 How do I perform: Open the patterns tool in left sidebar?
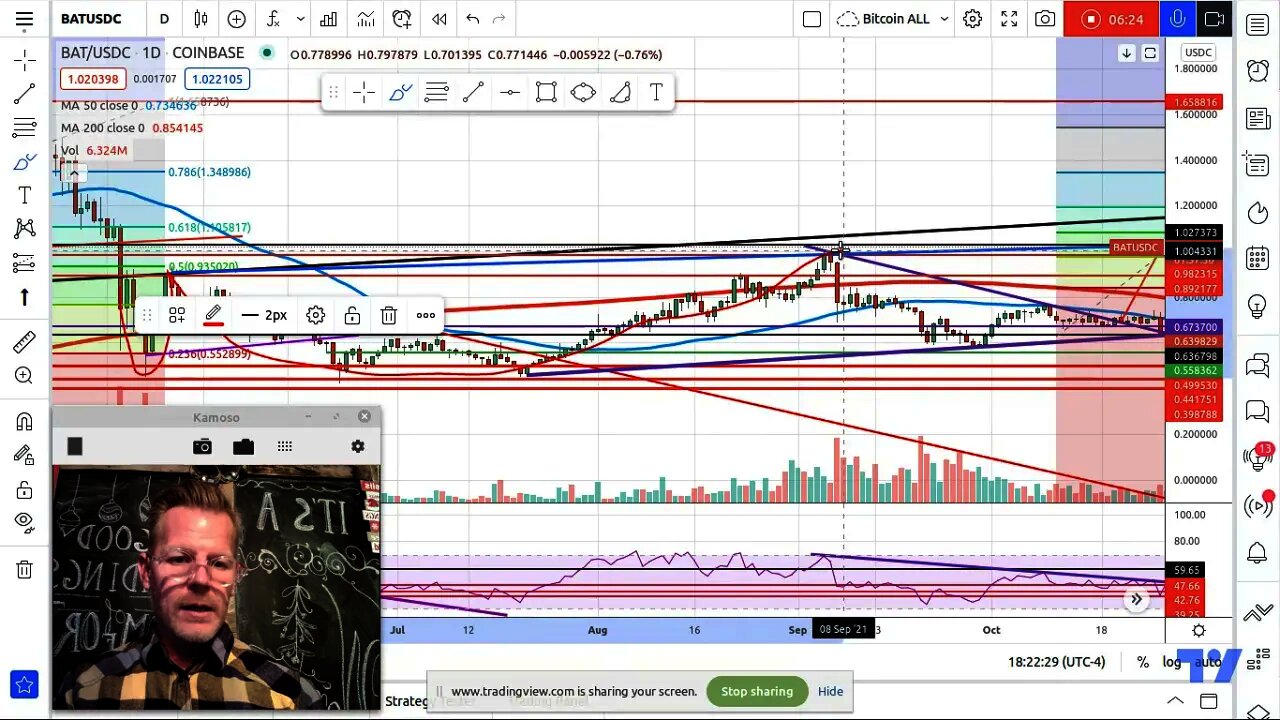point(24,229)
